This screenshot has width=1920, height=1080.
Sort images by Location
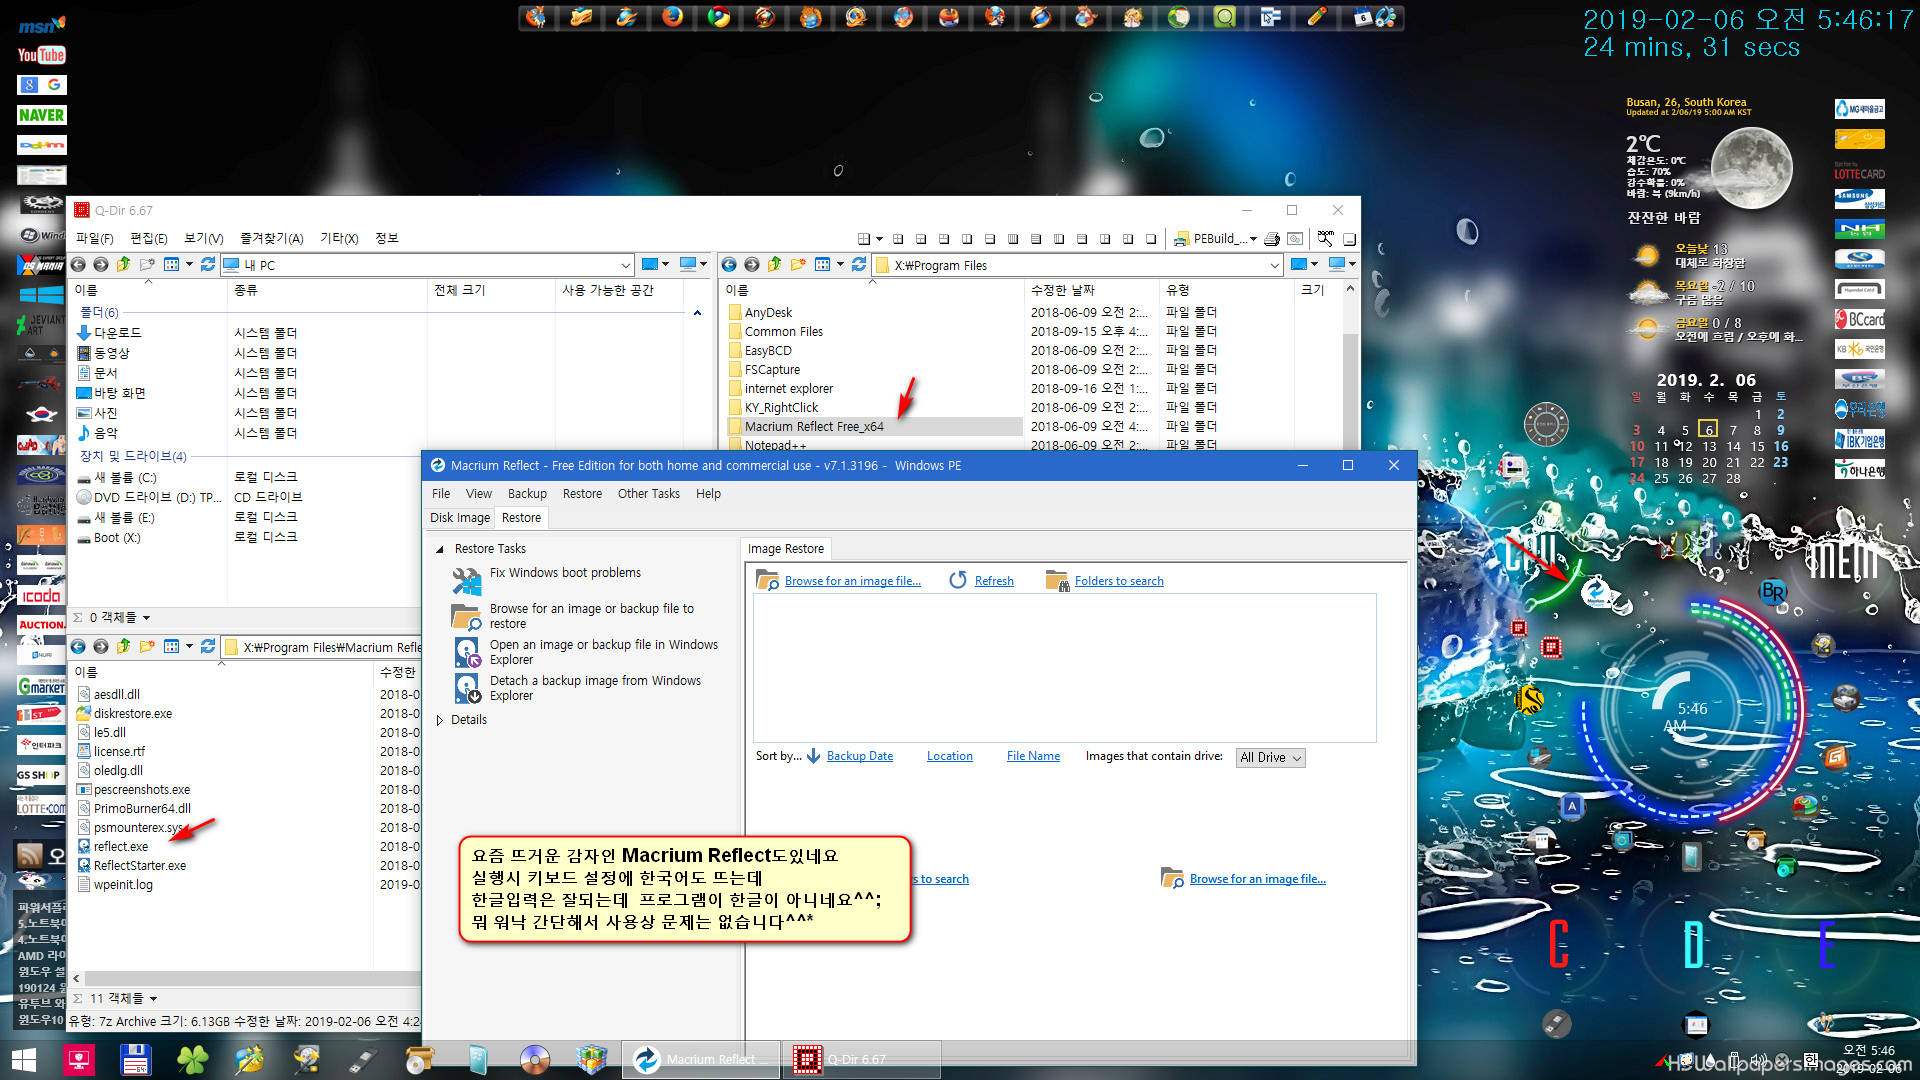(x=949, y=756)
